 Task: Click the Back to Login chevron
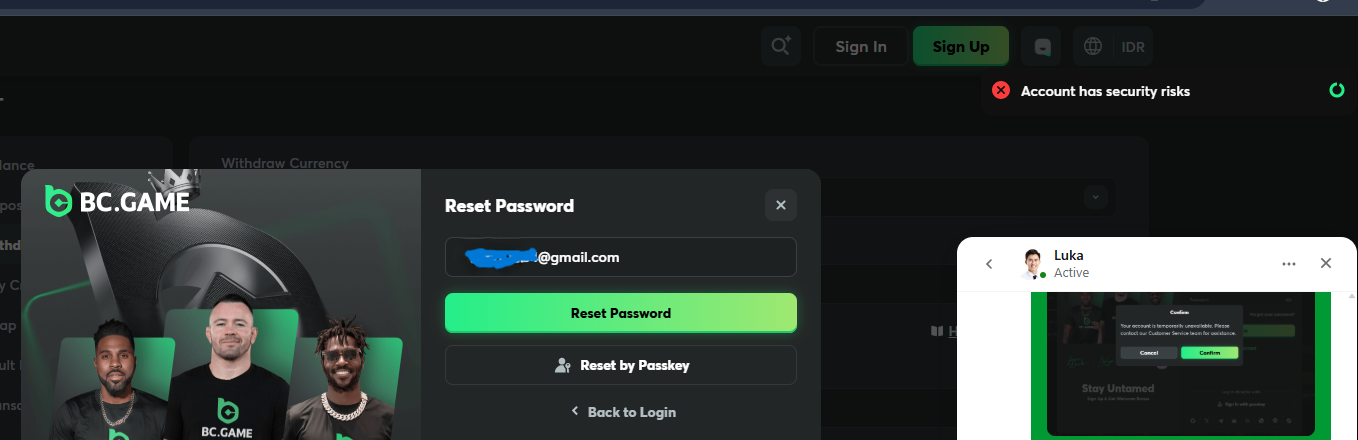[x=575, y=411]
